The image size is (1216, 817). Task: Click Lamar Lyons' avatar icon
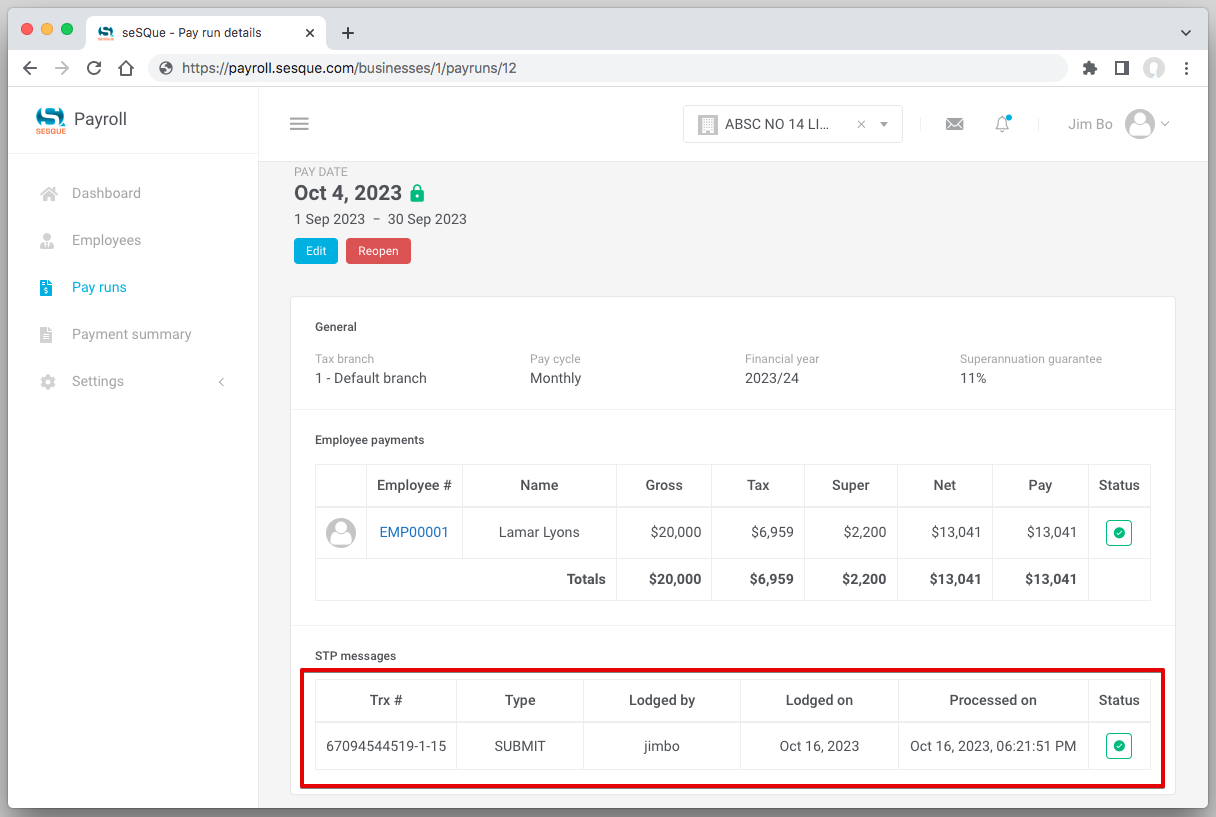[x=341, y=533]
